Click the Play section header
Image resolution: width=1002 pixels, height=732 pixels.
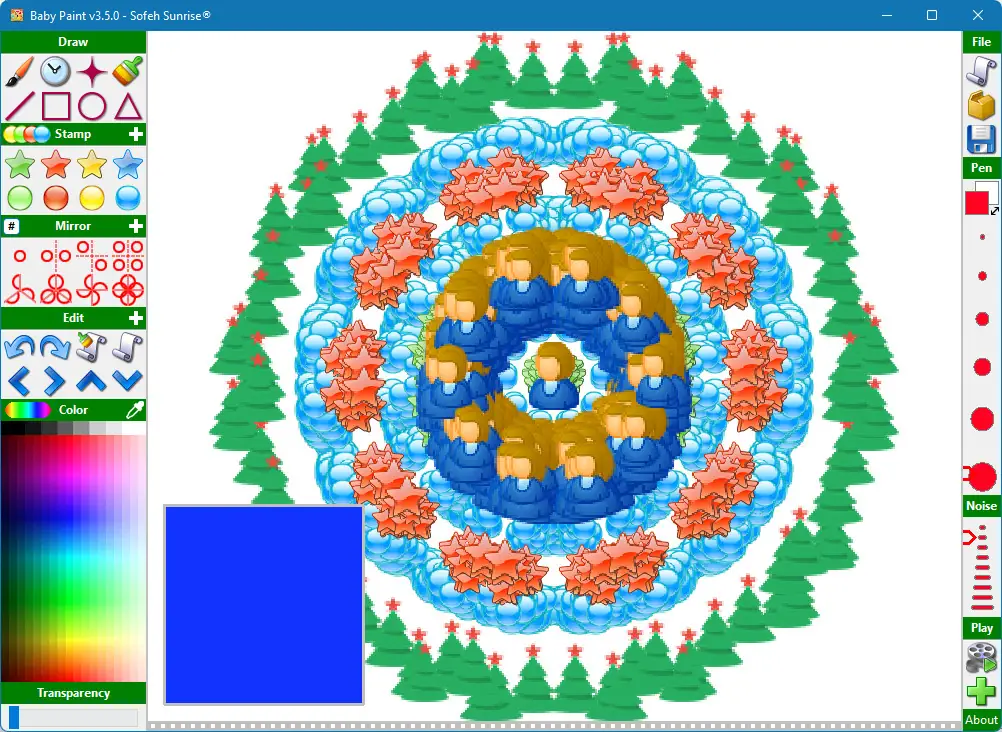coord(981,628)
